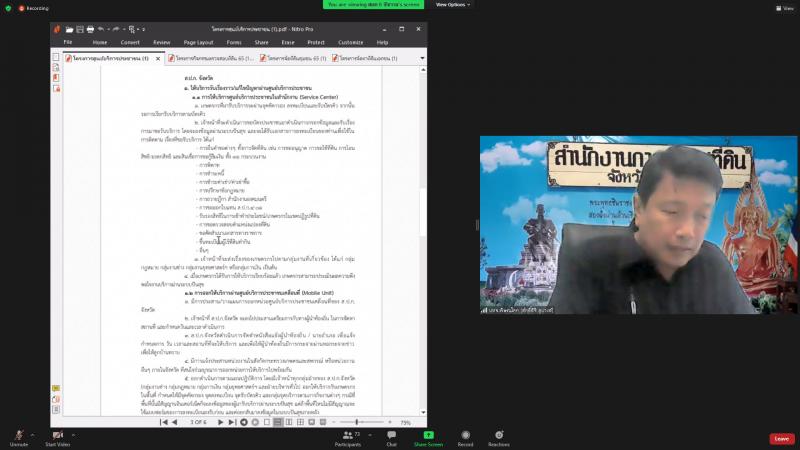Open the Share ribbon tab
This screenshot has width=800, height=450.
click(x=261, y=42)
